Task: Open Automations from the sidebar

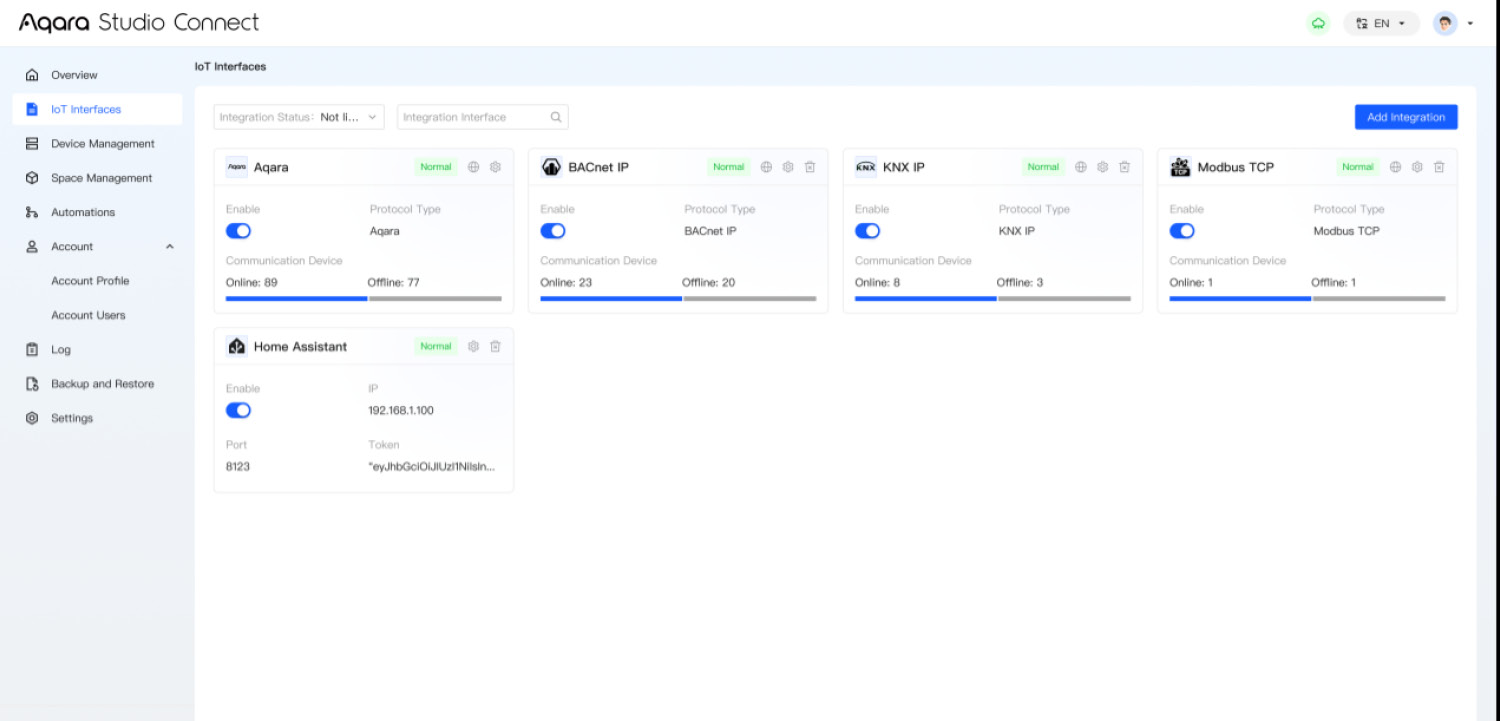Action: coord(83,212)
